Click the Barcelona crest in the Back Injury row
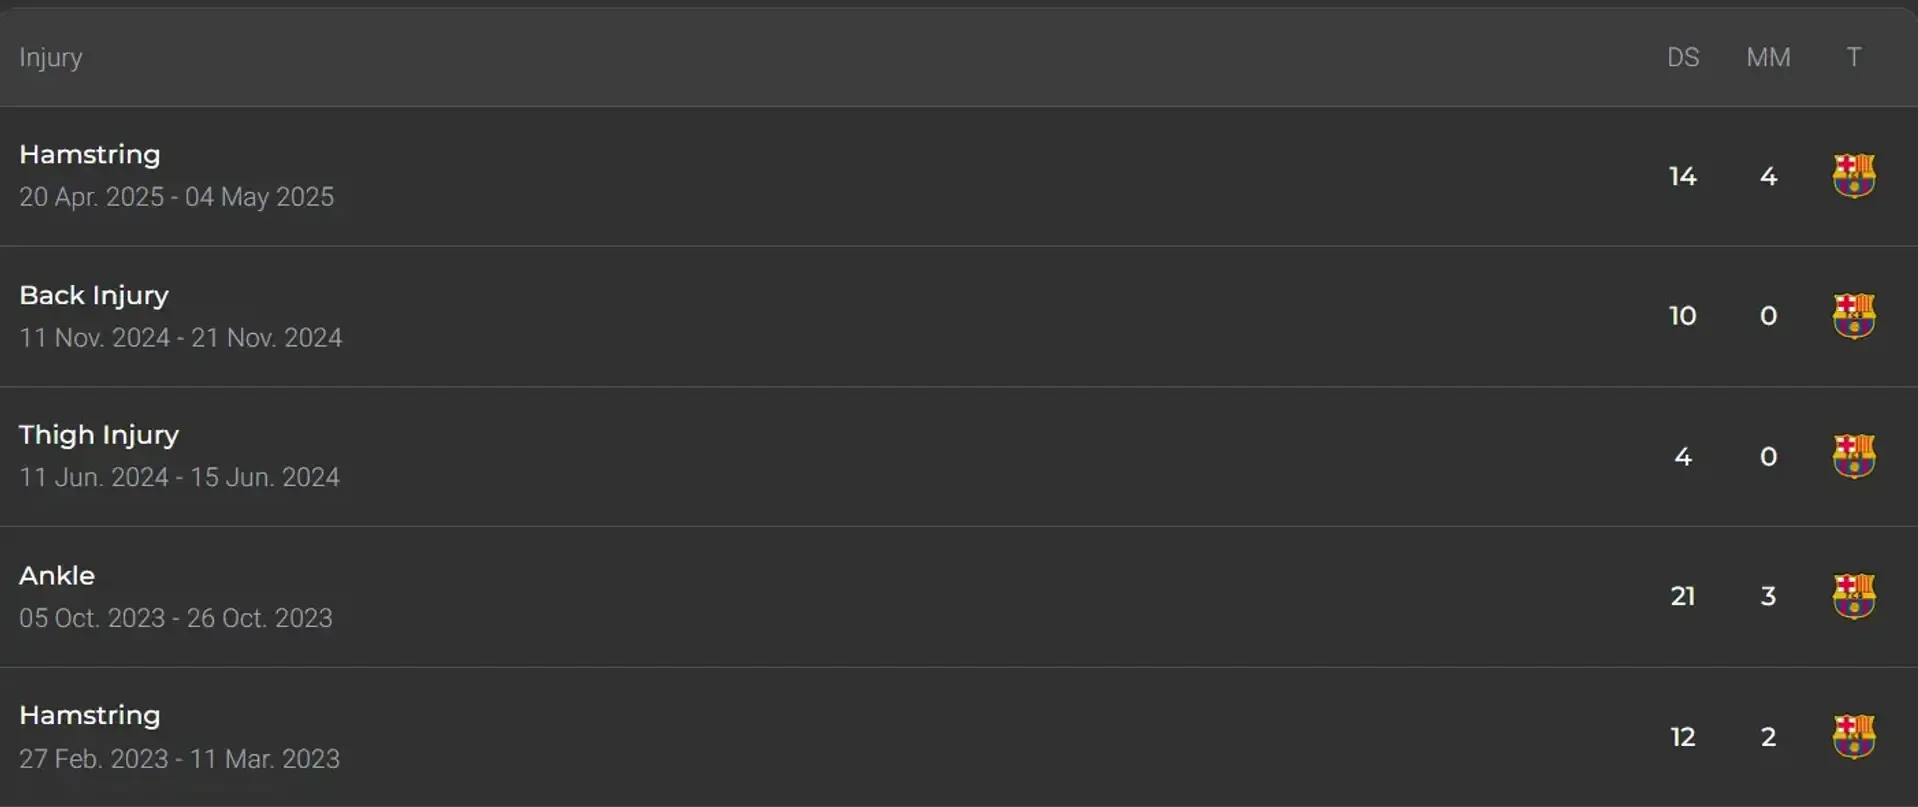 click(x=1853, y=316)
